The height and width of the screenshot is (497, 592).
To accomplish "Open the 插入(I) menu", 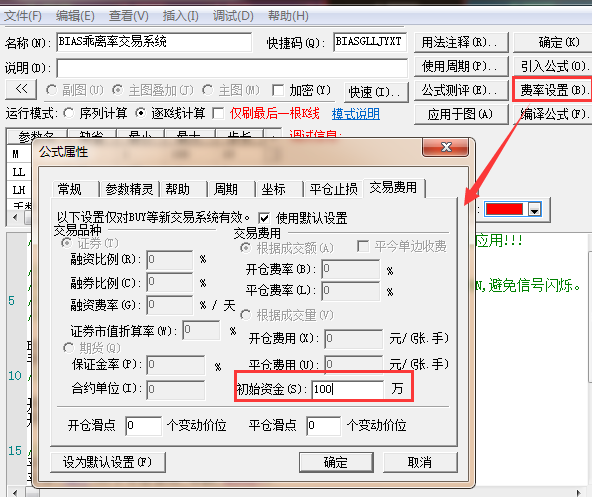I will tap(180, 16).
